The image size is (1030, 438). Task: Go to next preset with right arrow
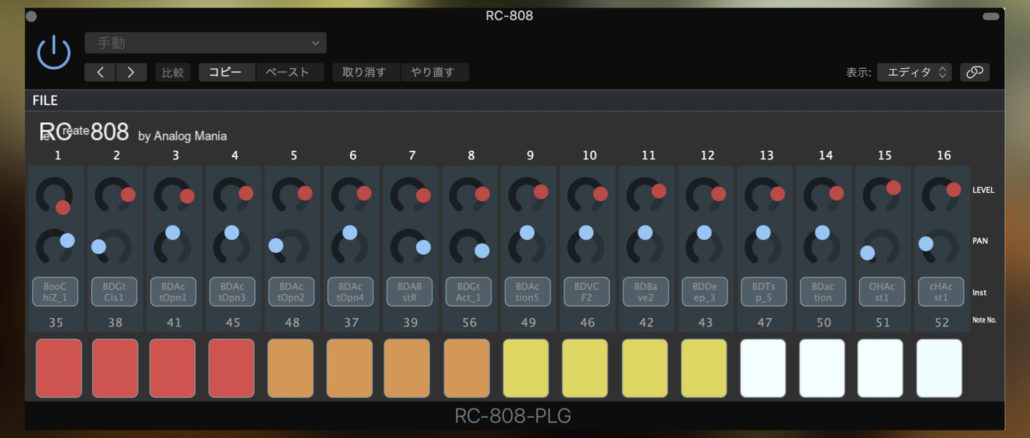click(x=131, y=72)
